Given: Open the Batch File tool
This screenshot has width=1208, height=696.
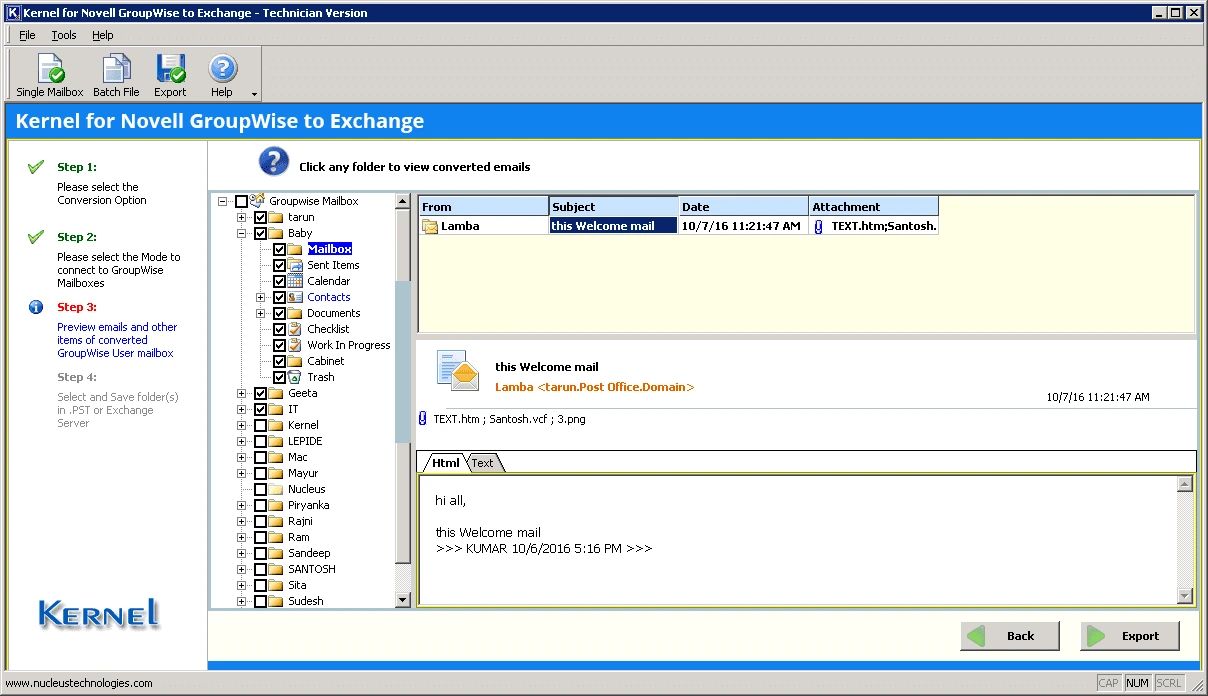Looking at the screenshot, I should (116, 70).
